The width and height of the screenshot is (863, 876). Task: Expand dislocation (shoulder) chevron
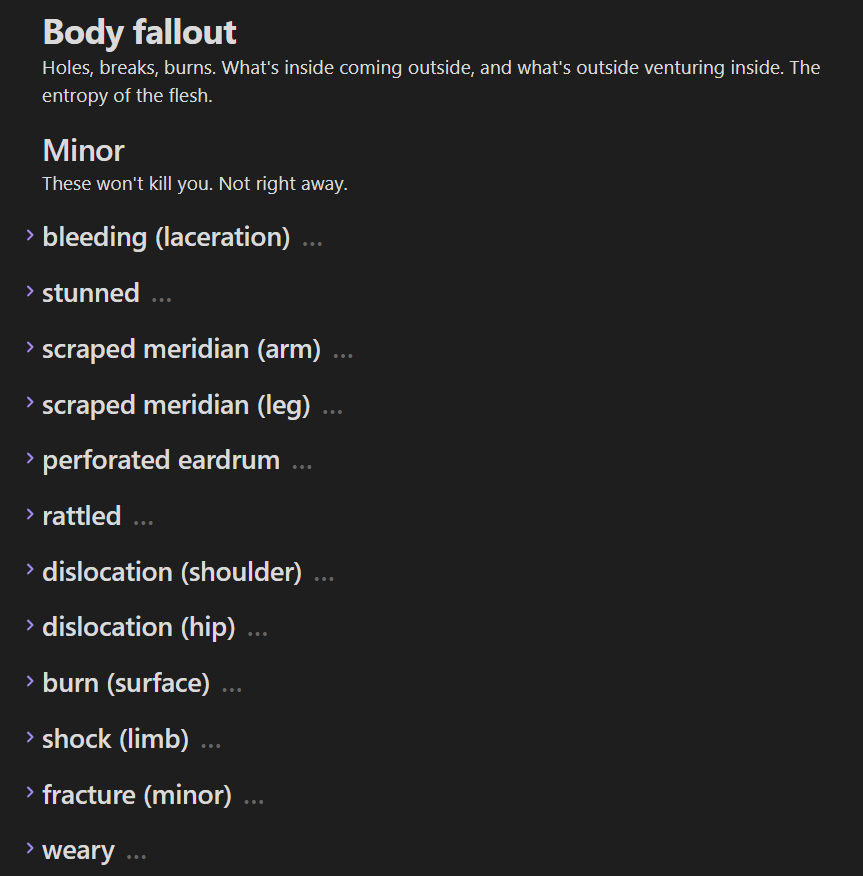coord(30,570)
